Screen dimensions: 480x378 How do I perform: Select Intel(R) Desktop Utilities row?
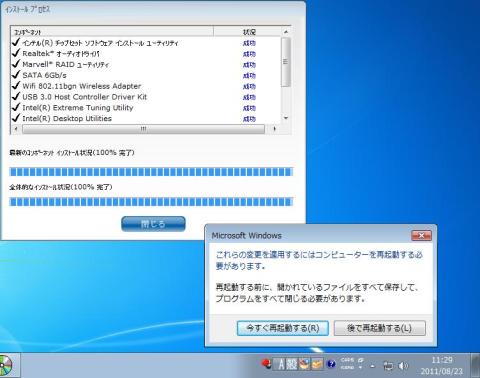pyautogui.click(x=146, y=118)
